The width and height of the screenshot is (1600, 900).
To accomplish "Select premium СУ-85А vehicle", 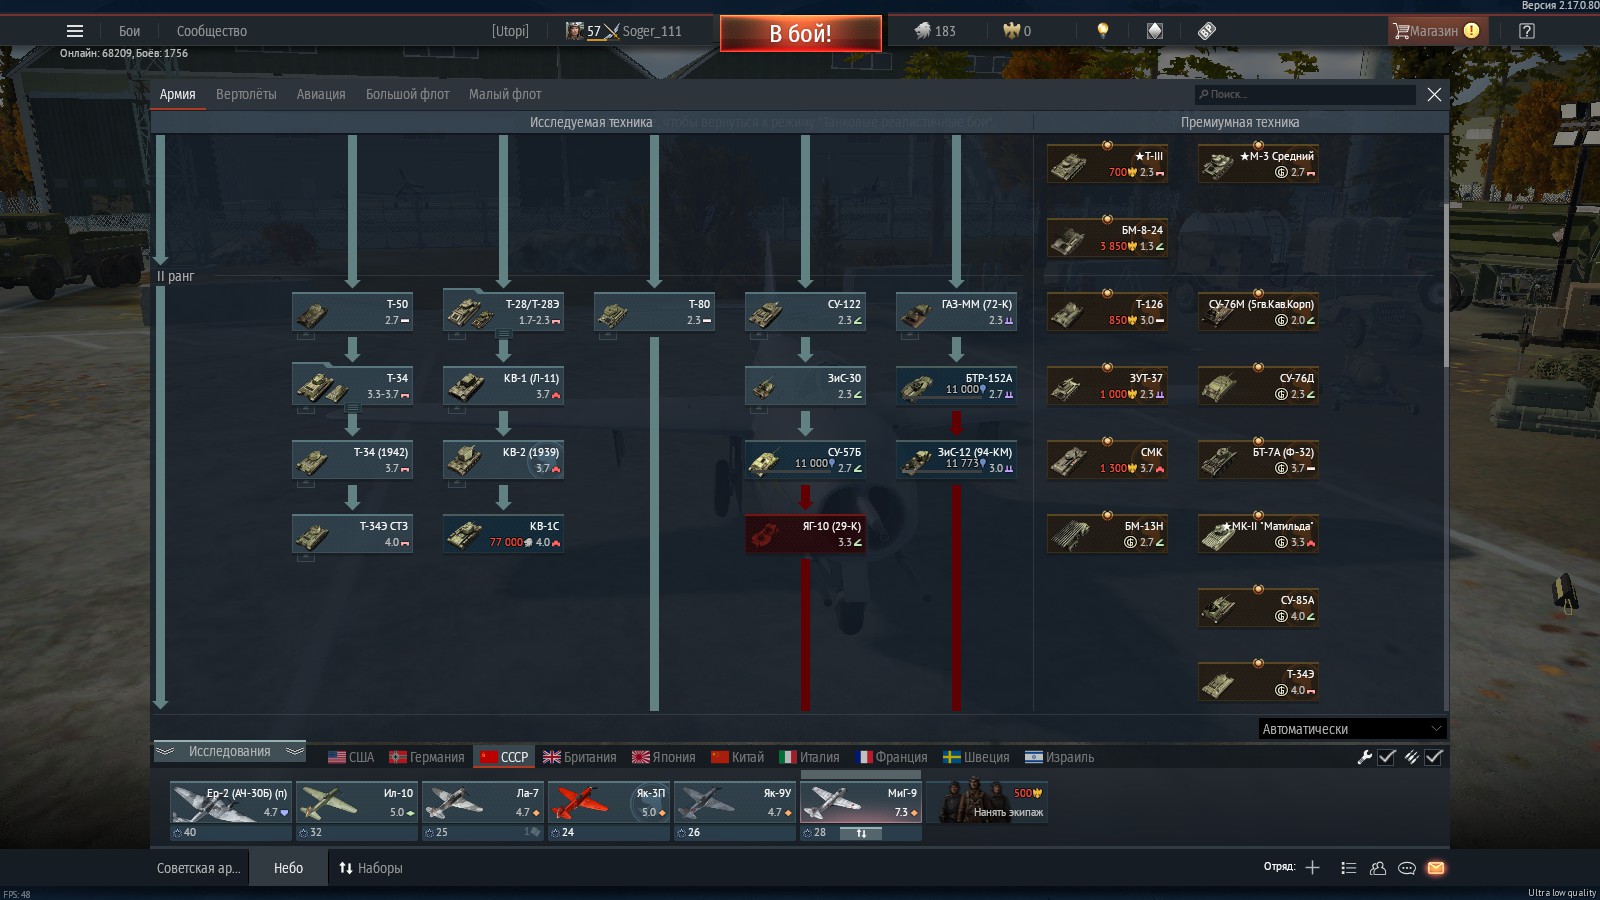I will pyautogui.click(x=1258, y=608).
